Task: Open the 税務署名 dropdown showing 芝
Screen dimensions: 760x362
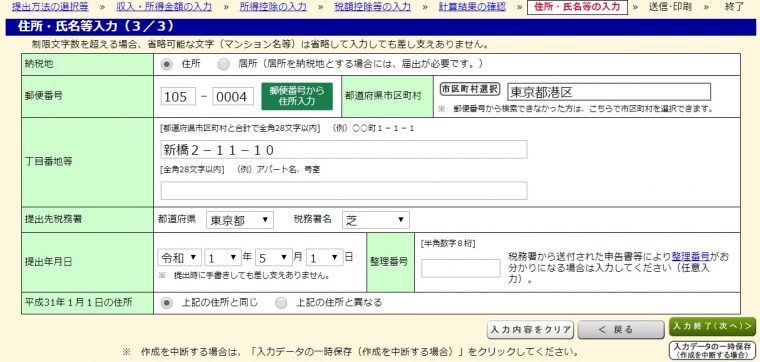Action: click(376, 220)
